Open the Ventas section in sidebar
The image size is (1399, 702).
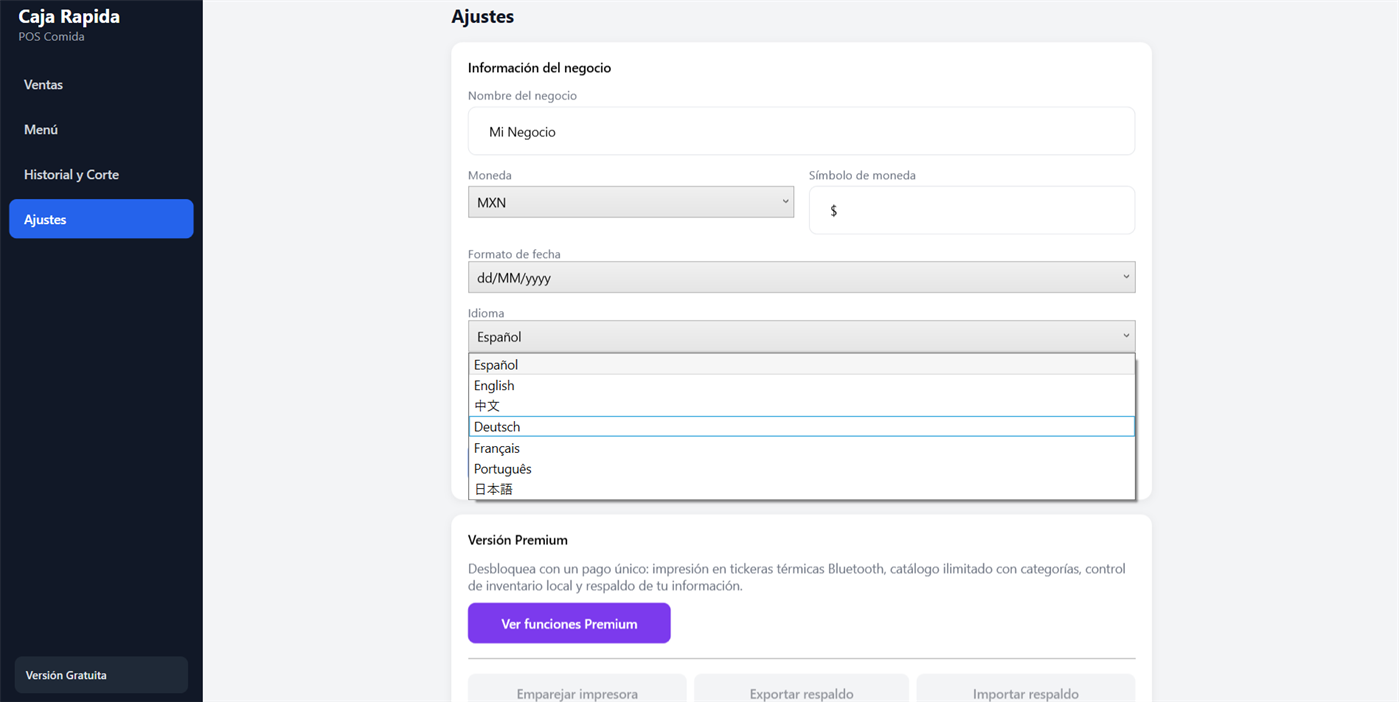[x=101, y=85]
